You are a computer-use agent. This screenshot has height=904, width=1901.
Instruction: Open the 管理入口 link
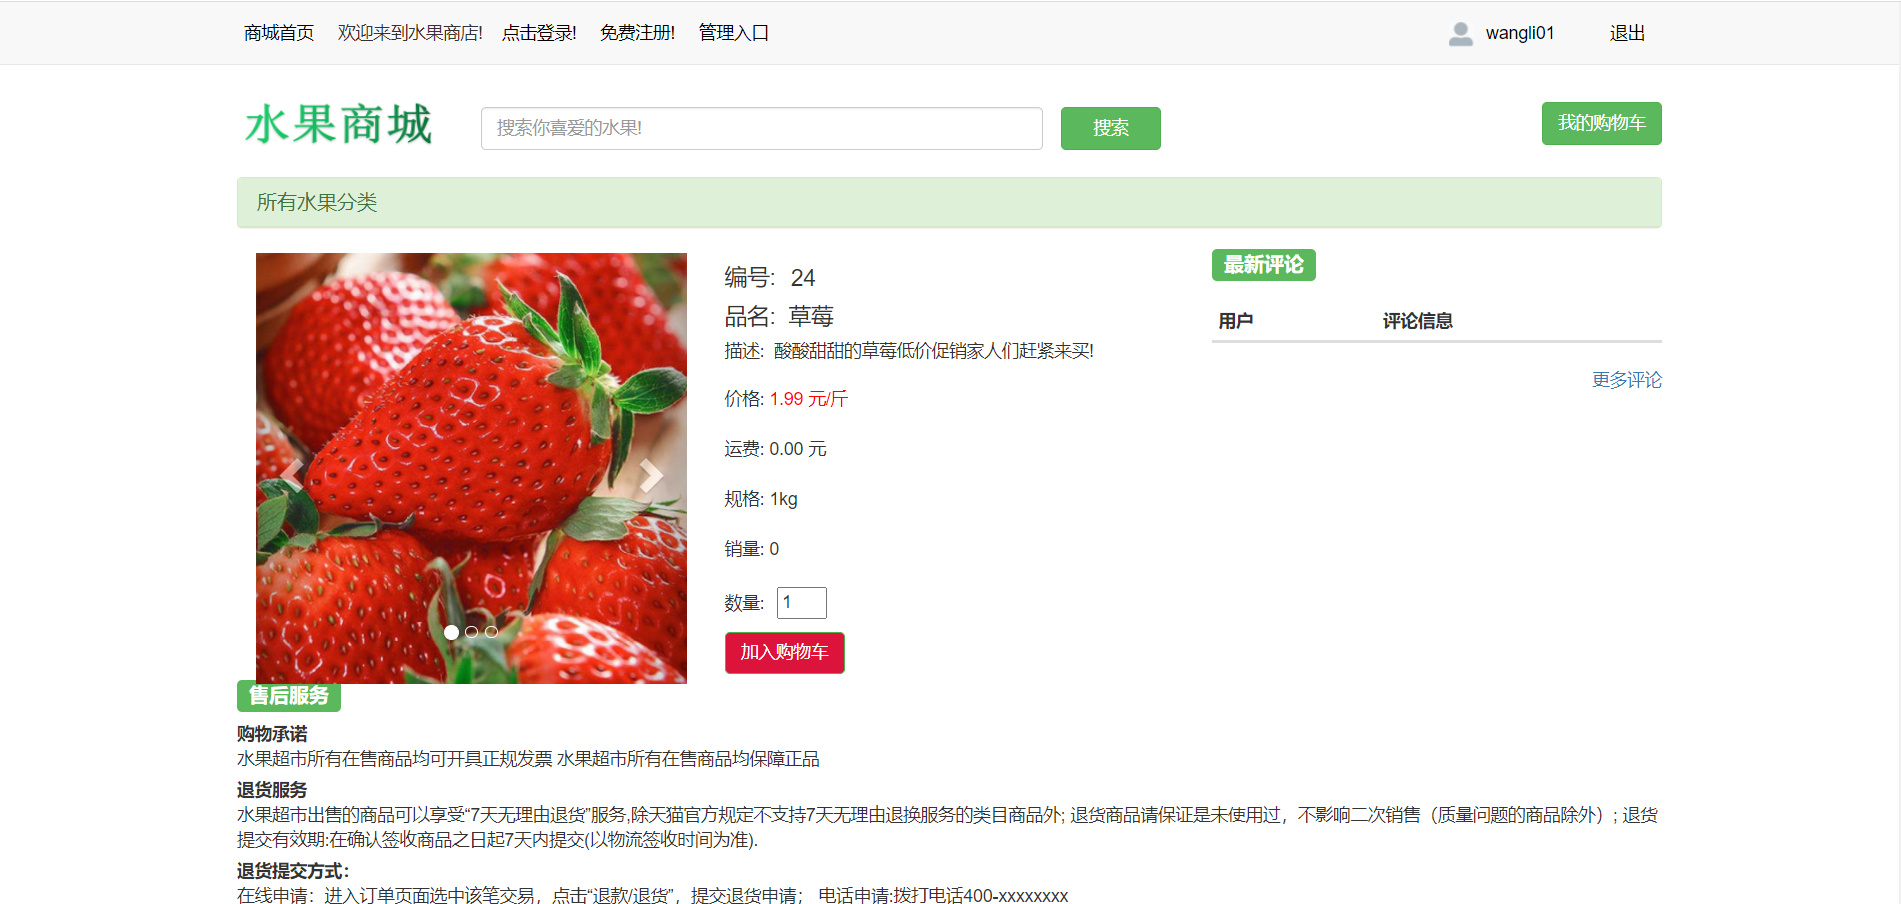[734, 33]
